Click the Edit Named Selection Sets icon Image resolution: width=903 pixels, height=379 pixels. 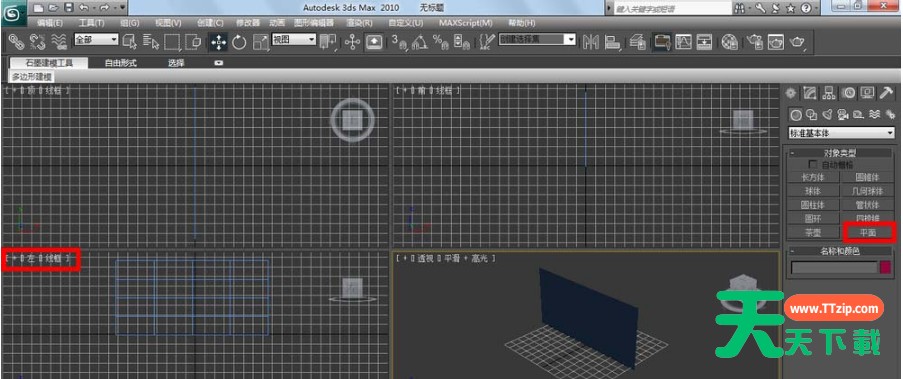pyautogui.click(x=487, y=41)
